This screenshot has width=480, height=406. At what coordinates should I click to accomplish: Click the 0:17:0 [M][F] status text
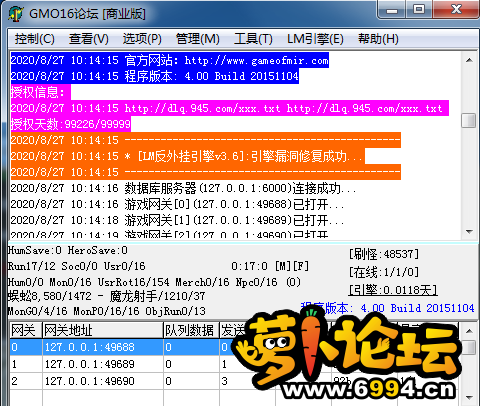[270, 266]
